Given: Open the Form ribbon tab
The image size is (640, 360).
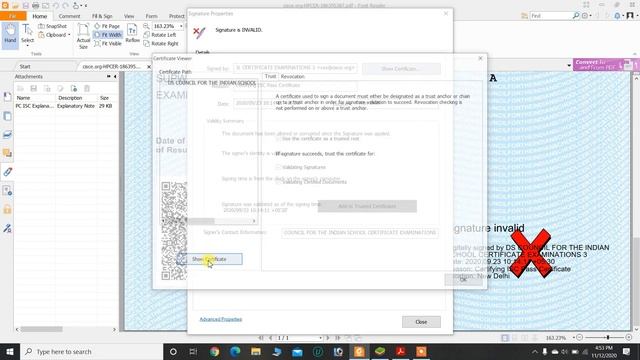Looking at the screenshot, I should coord(151,16).
